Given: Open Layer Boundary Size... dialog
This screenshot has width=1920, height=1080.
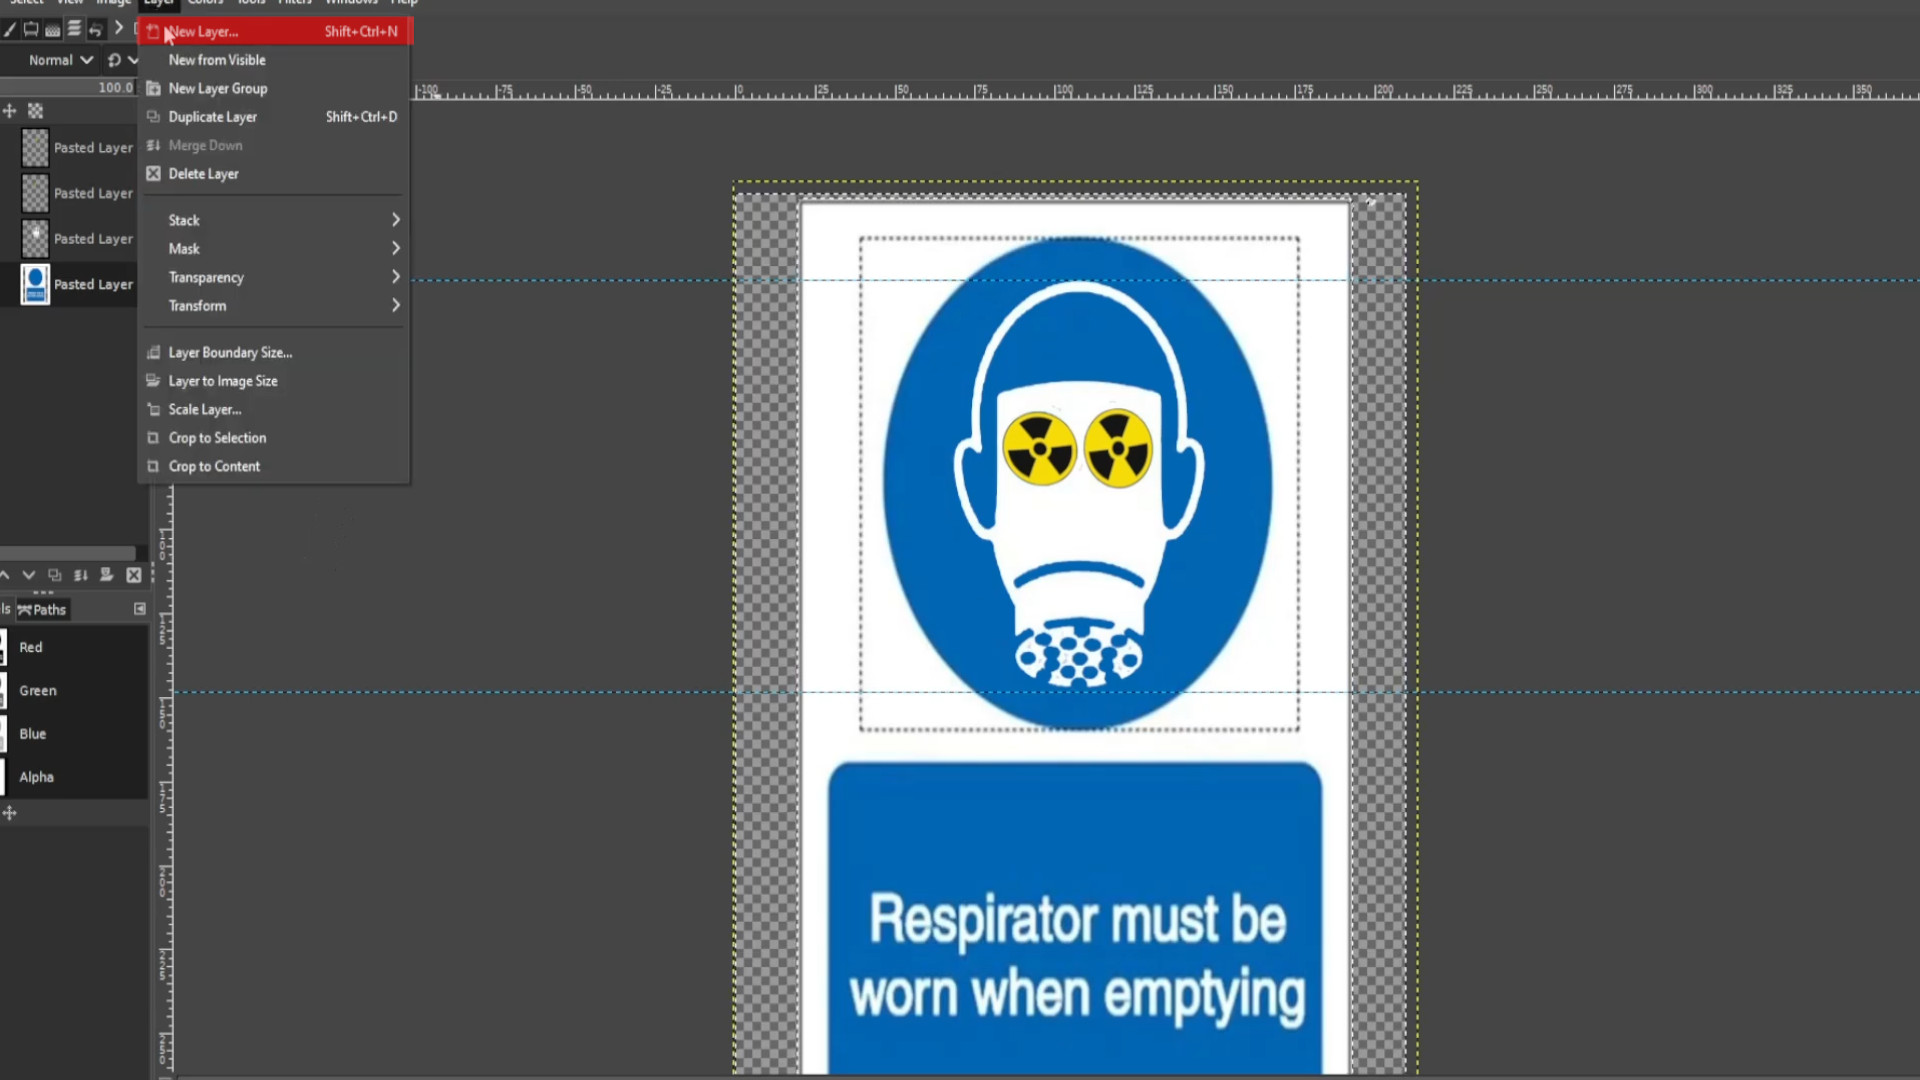Looking at the screenshot, I should coord(275,352).
